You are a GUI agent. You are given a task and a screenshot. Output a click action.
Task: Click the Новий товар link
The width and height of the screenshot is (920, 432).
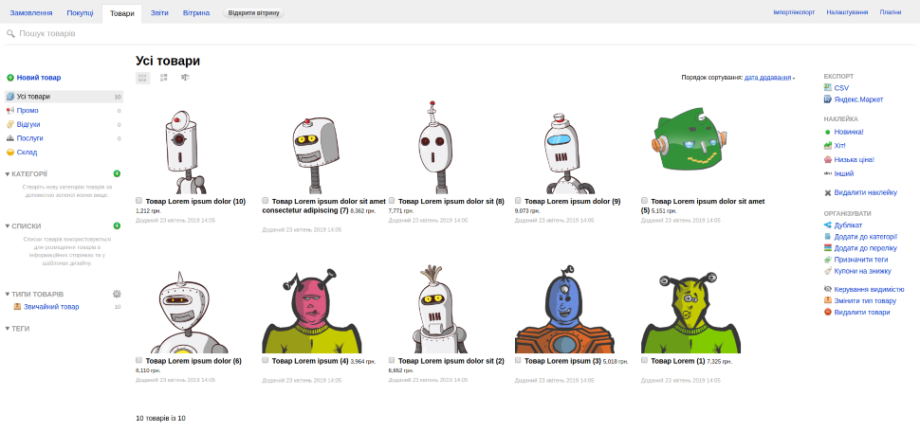(x=38, y=77)
